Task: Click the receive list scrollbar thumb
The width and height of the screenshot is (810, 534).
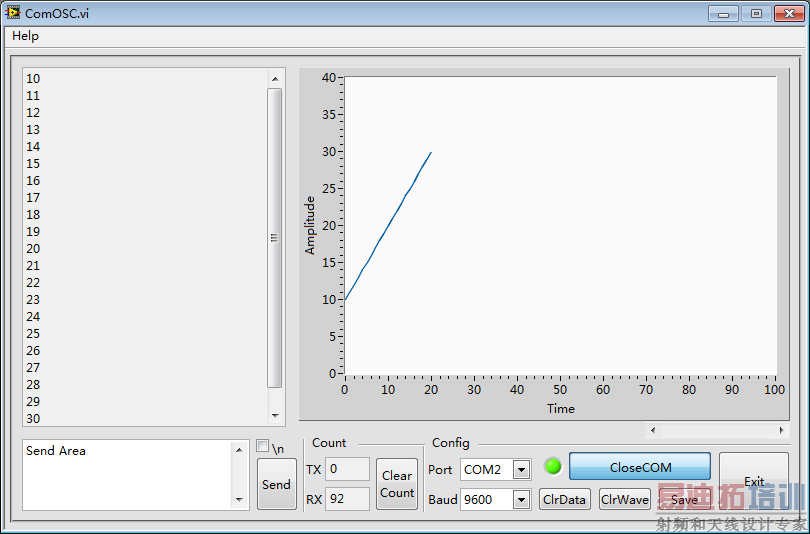Action: pos(274,238)
